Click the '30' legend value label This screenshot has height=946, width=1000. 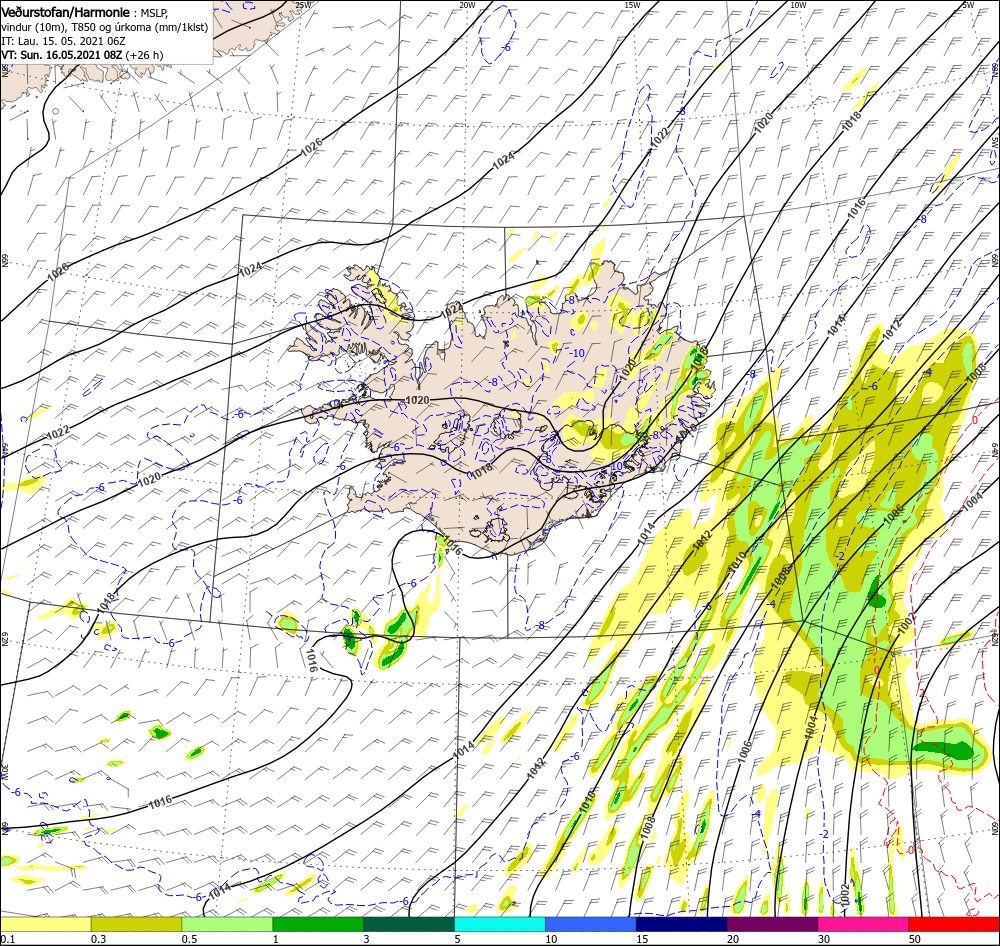[824, 939]
